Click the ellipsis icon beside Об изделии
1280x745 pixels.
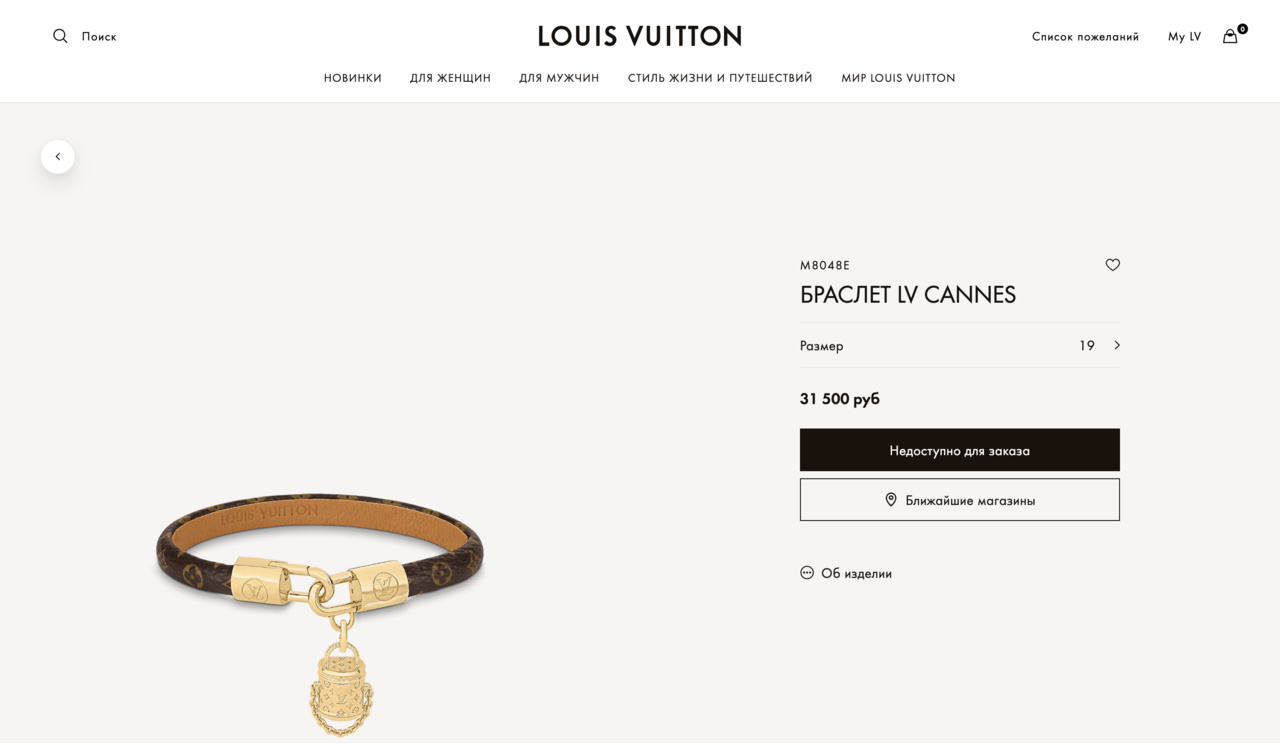[807, 573]
